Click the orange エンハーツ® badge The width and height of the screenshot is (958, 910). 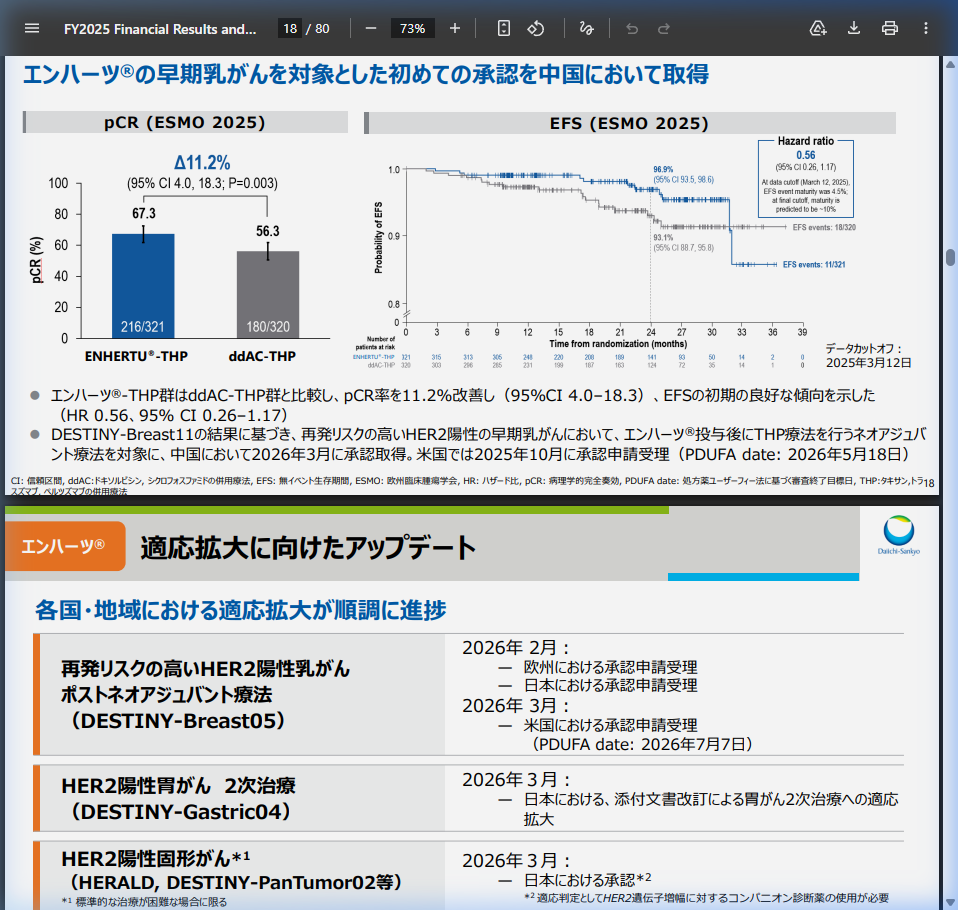point(65,546)
